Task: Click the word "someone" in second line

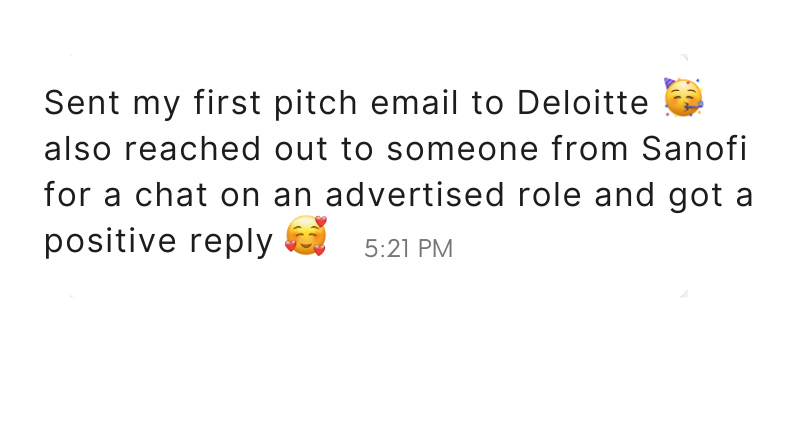Action: coord(463,150)
